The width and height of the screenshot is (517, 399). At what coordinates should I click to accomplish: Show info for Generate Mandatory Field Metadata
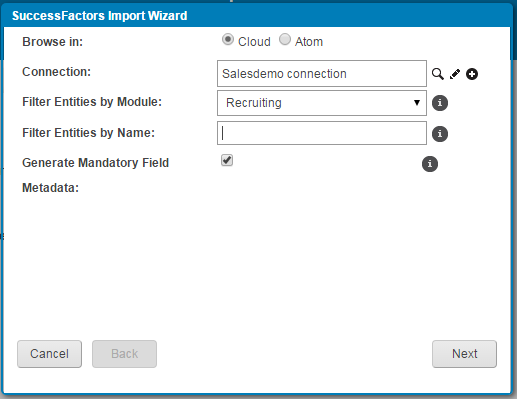click(x=430, y=164)
